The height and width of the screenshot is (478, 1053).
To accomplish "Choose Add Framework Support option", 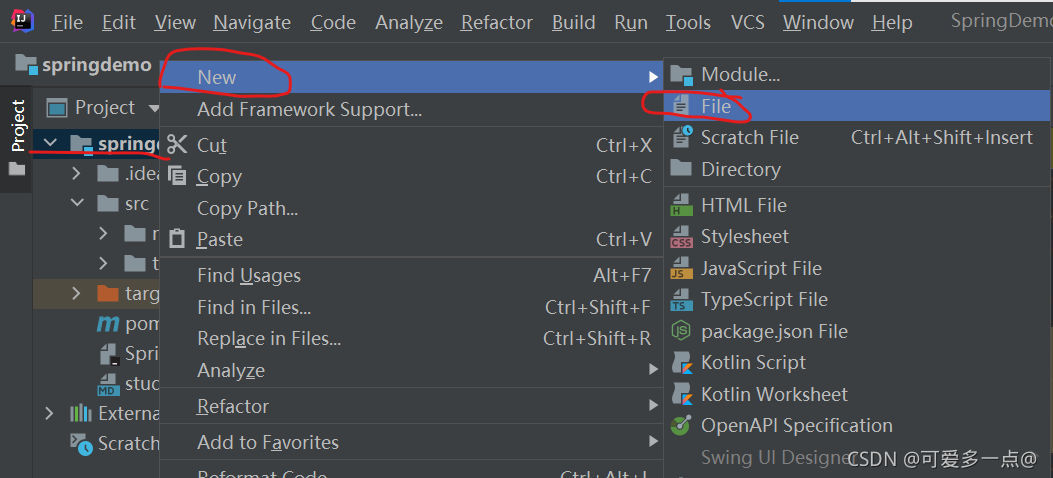I will (309, 109).
